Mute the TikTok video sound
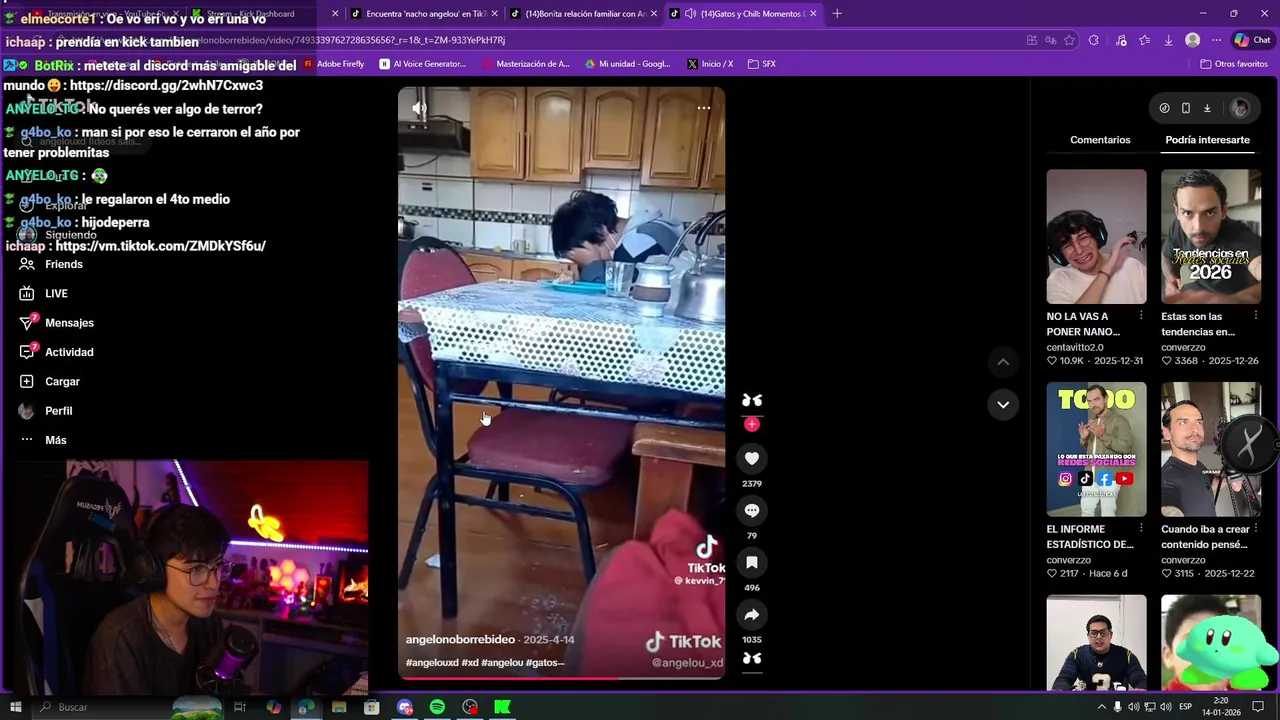This screenshot has height=720, width=1280. coord(419,108)
